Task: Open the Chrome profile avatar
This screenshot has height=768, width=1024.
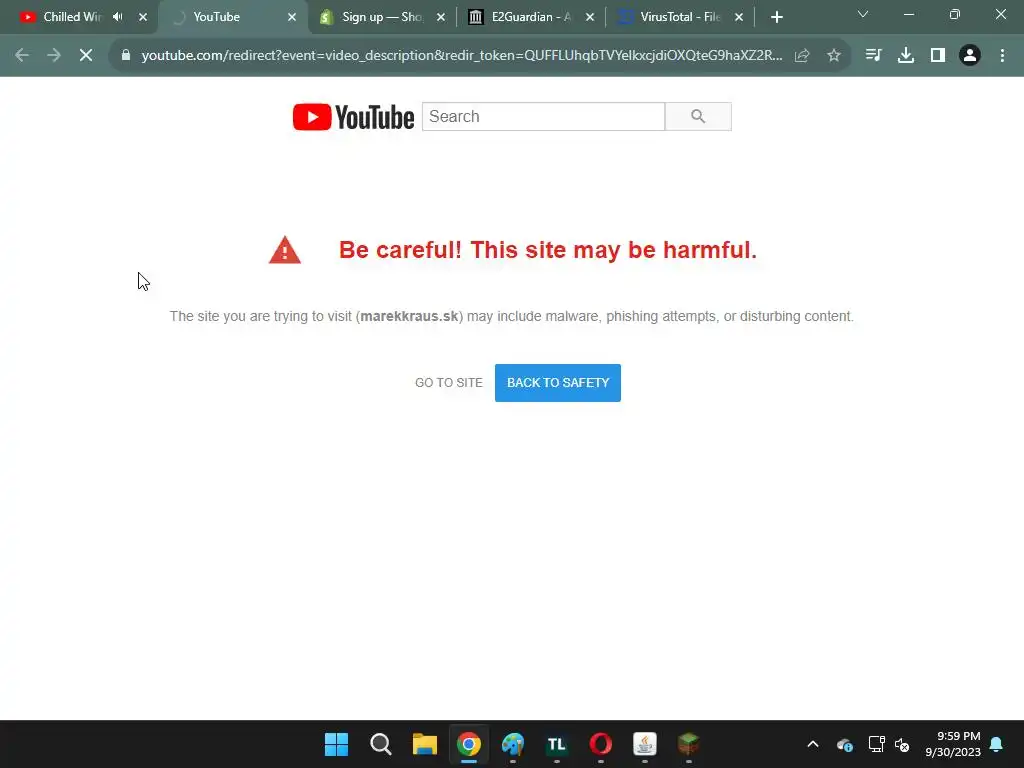Action: [x=970, y=56]
